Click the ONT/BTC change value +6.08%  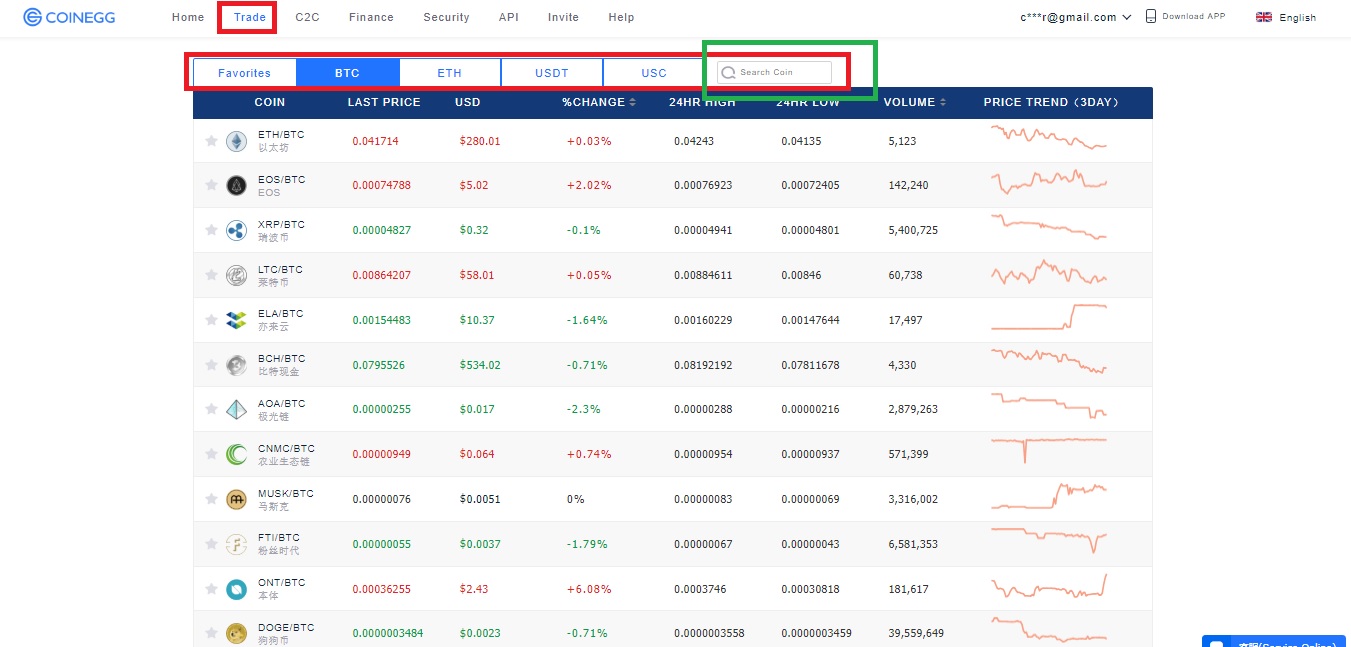click(x=589, y=589)
